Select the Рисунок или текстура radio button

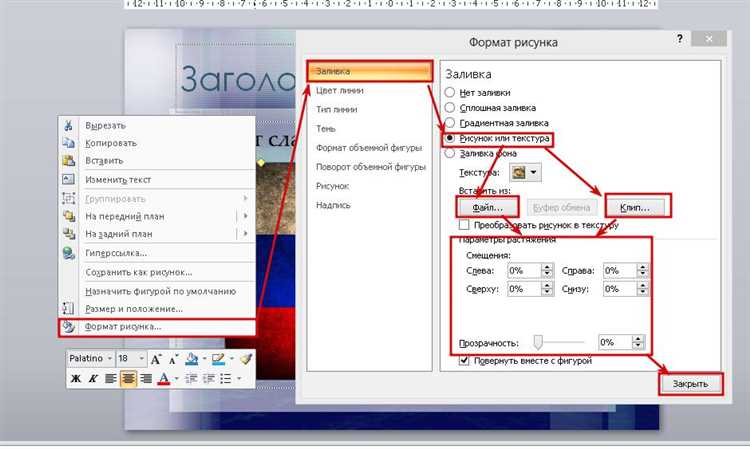coord(450,138)
